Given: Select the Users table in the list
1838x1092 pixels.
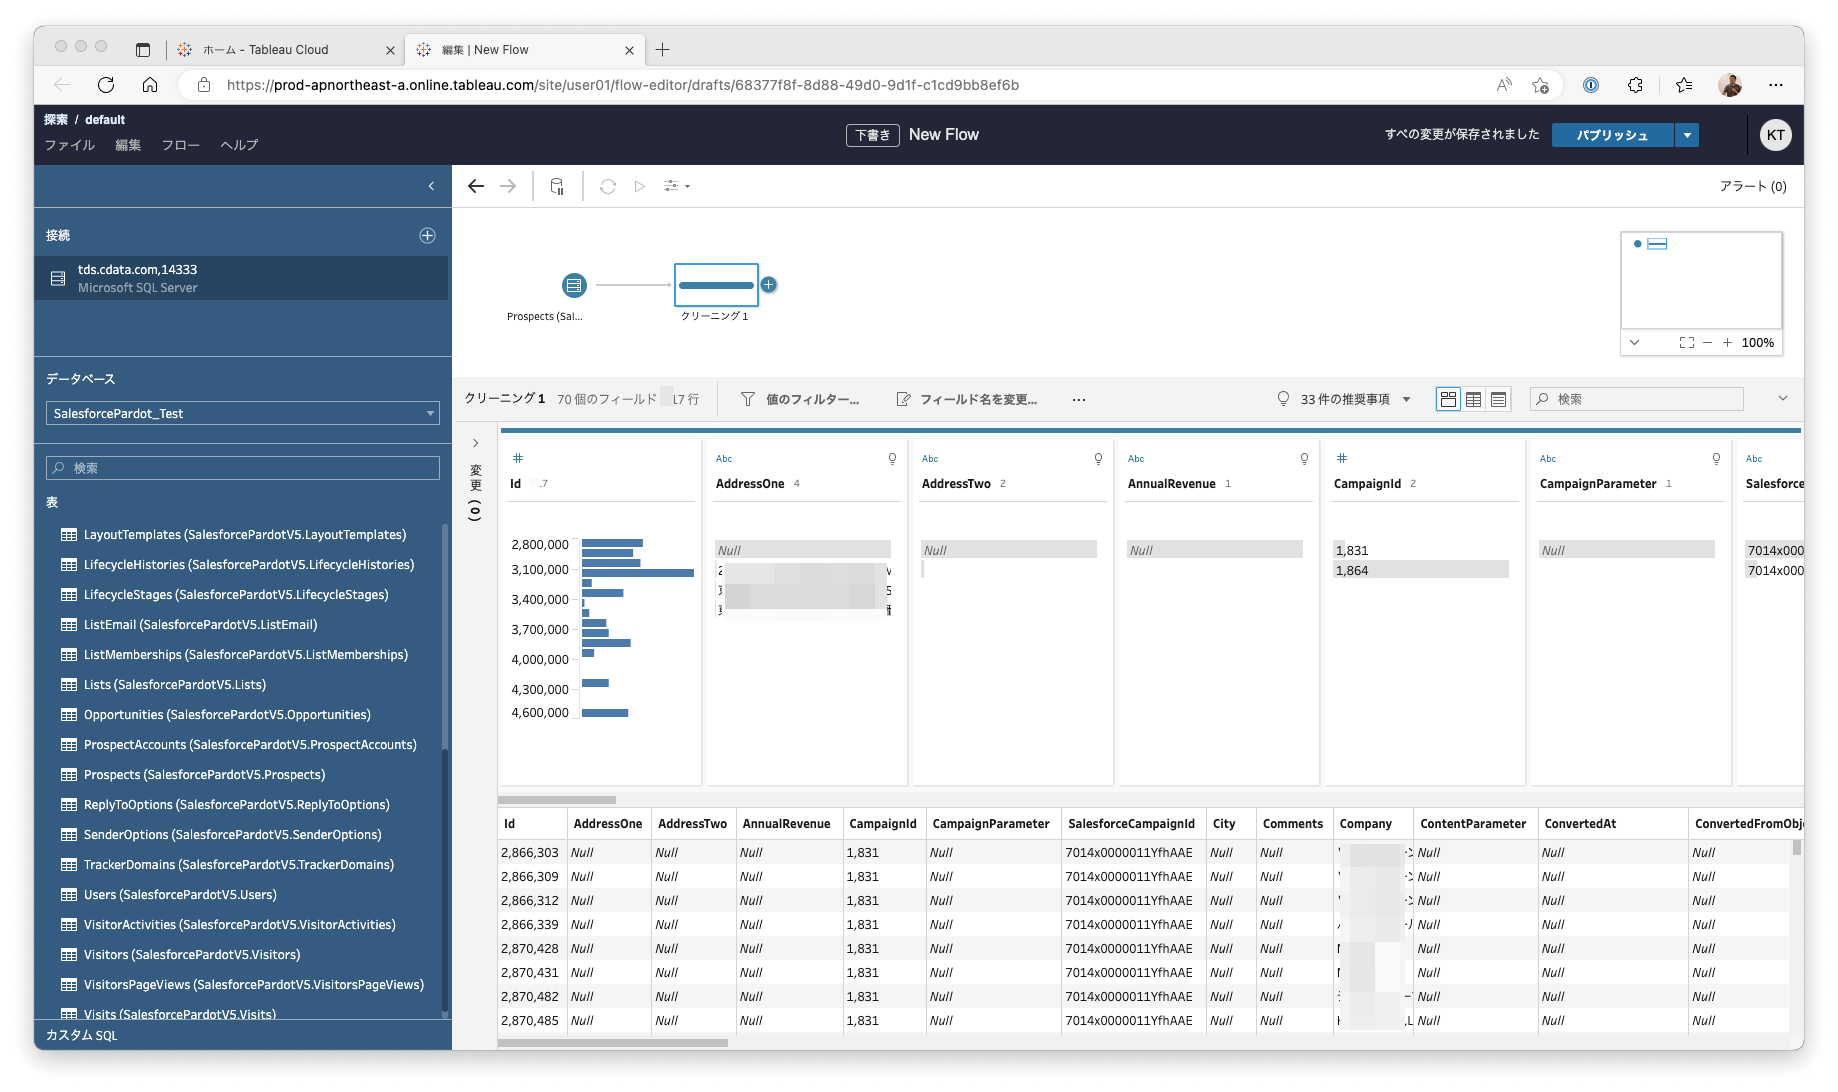Looking at the screenshot, I should 180,895.
